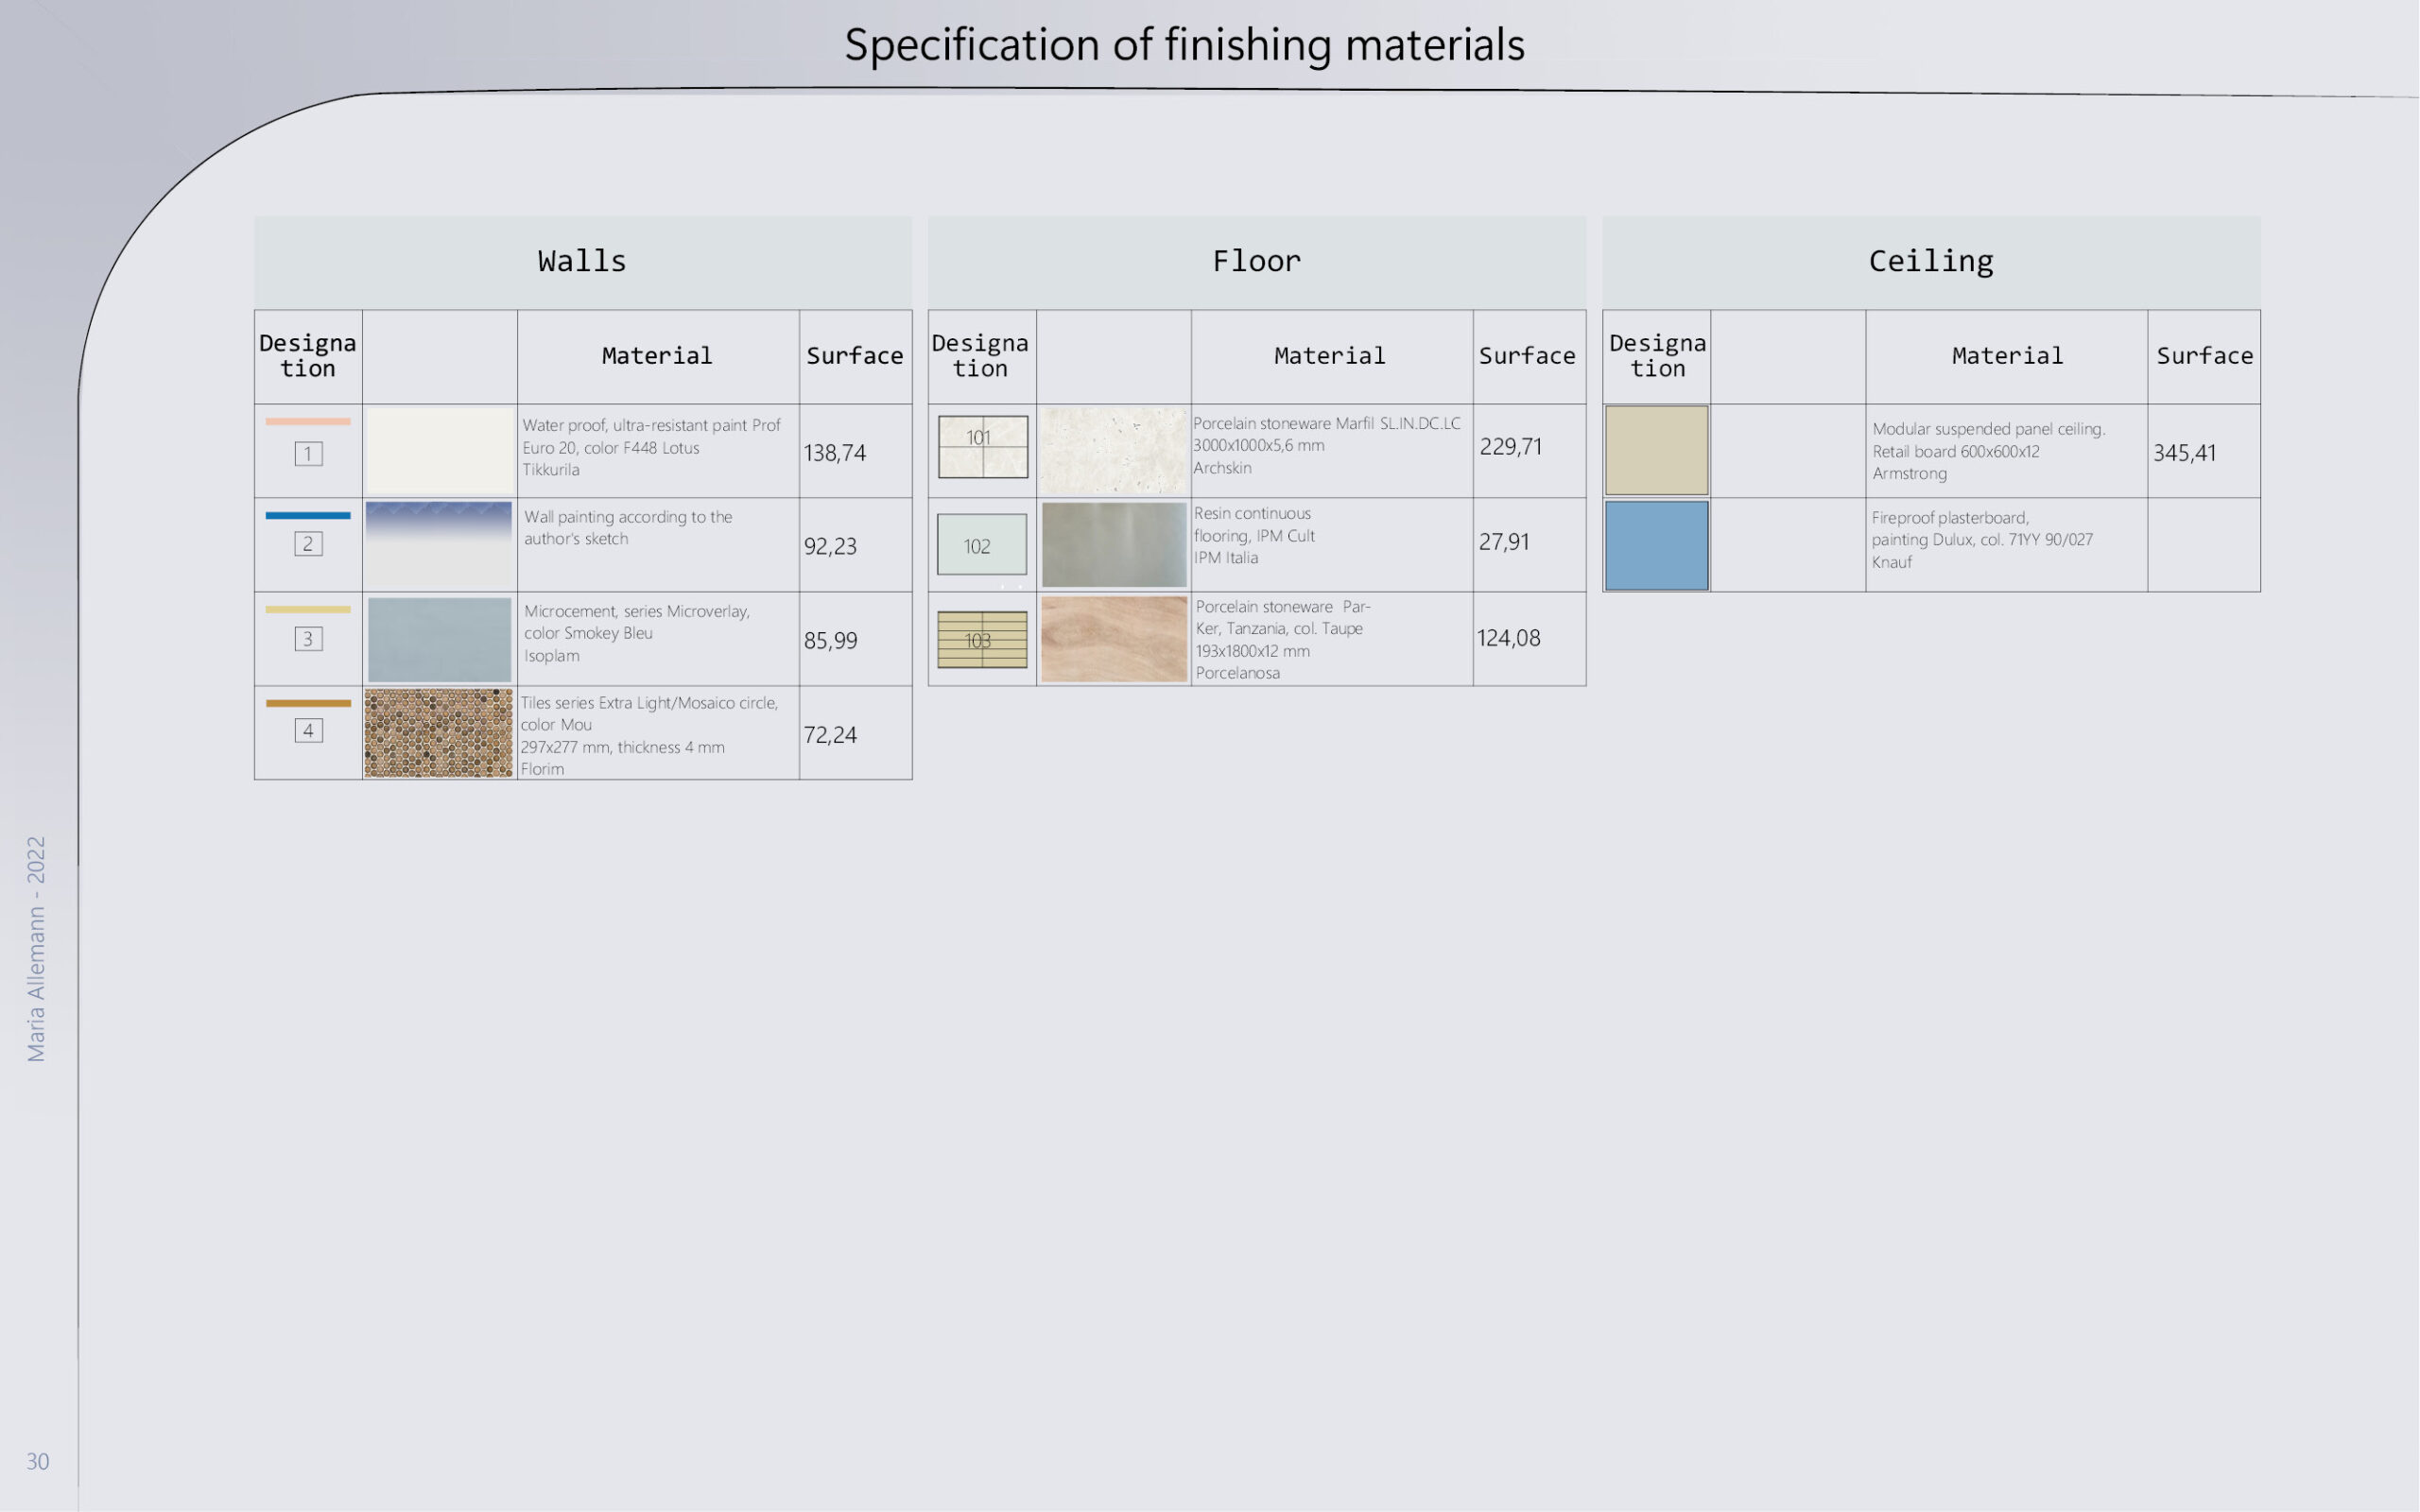Click the gradient wall painting thumbnail
The image size is (2420, 1512).
pos(439,545)
